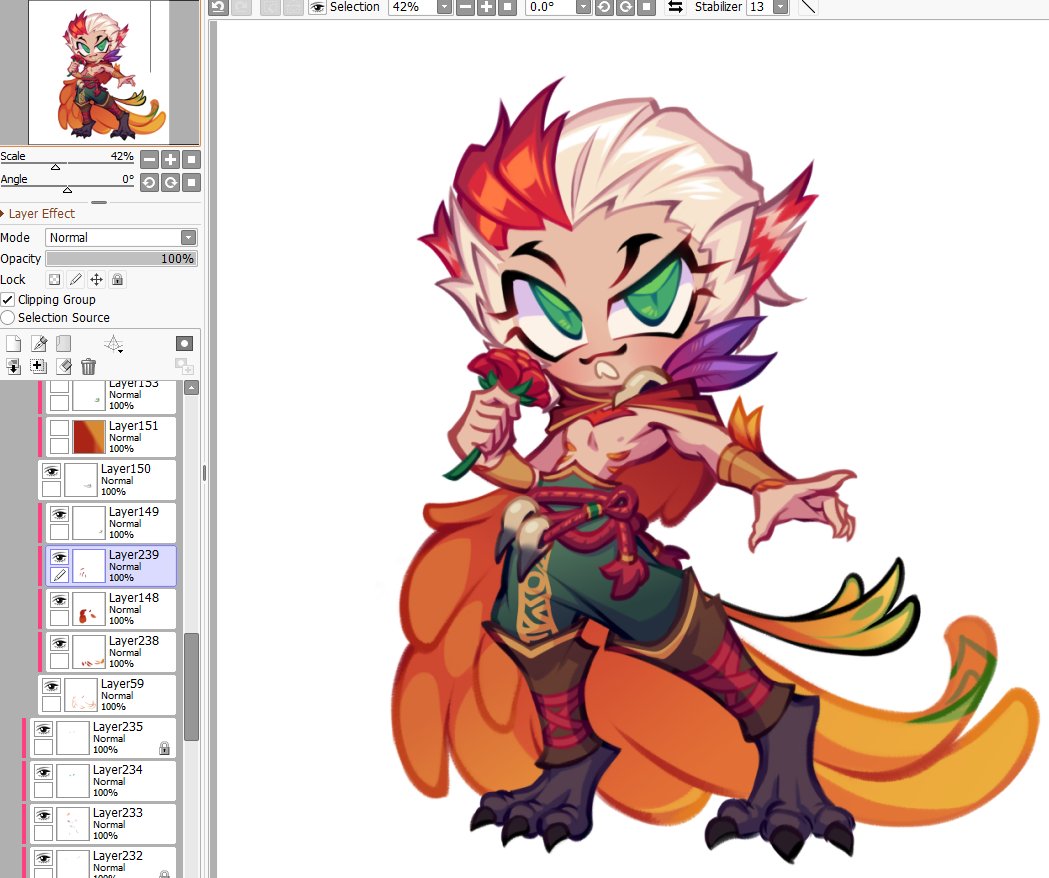Image resolution: width=1049 pixels, height=878 pixels.
Task: Hide Layer235 using its eye icon
Action: (x=43, y=729)
